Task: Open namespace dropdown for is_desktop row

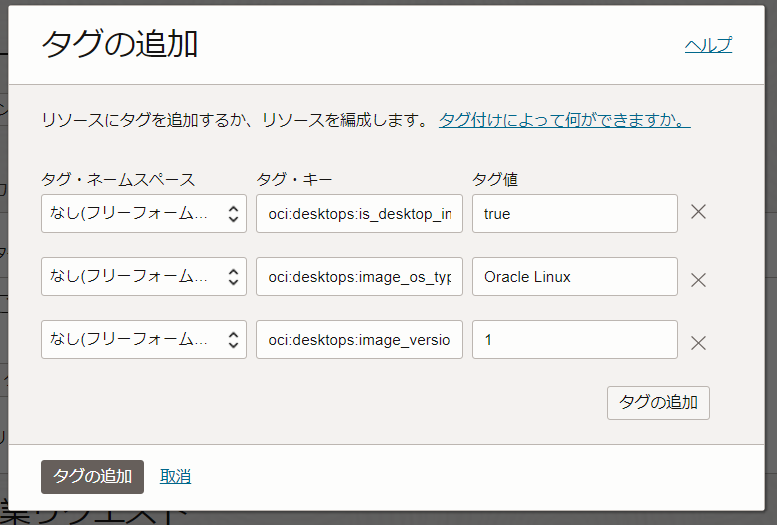Action: (144, 214)
